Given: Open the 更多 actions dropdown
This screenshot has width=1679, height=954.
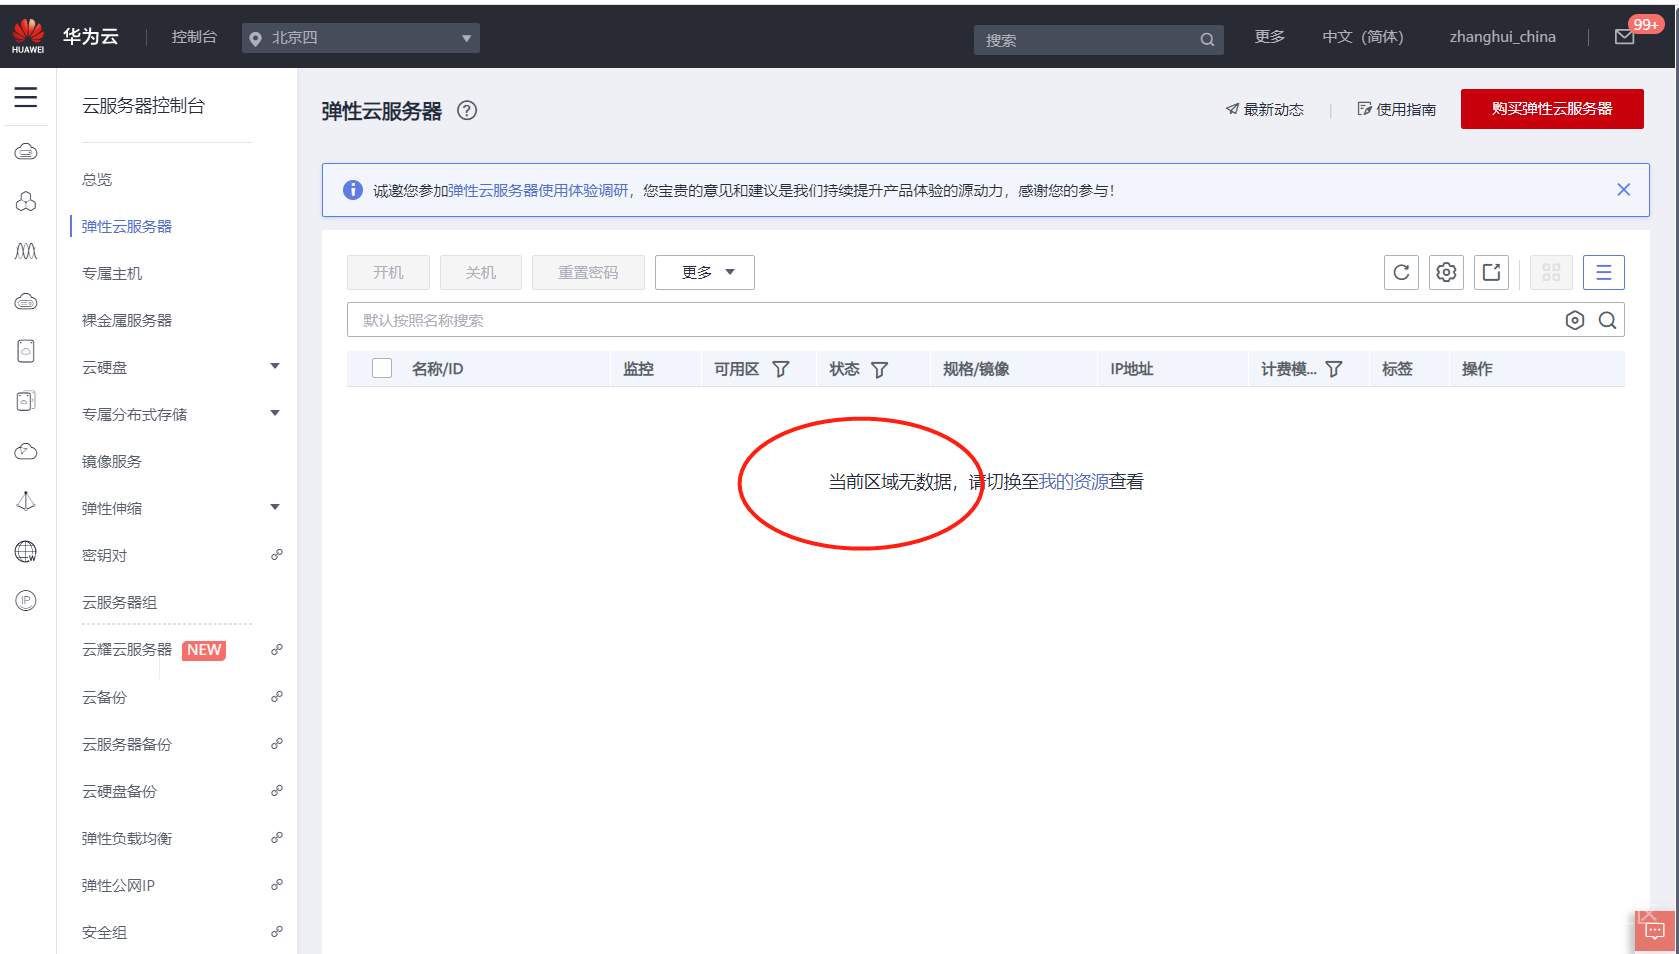Looking at the screenshot, I should (705, 272).
